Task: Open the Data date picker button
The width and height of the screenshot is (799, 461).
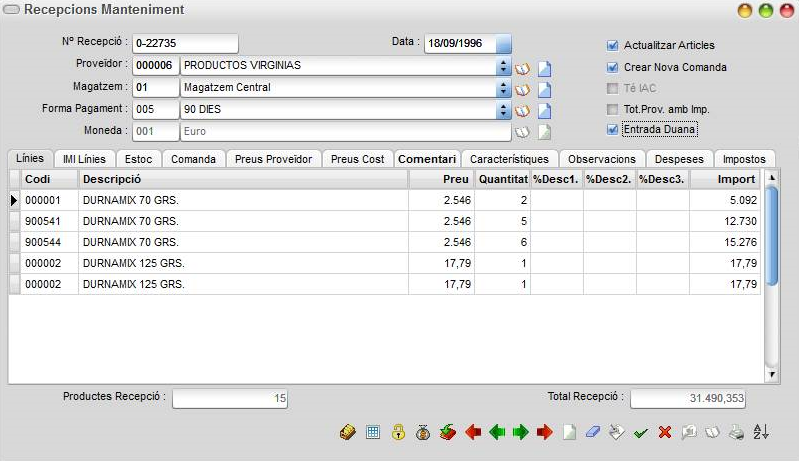Action: click(x=503, y=43)
